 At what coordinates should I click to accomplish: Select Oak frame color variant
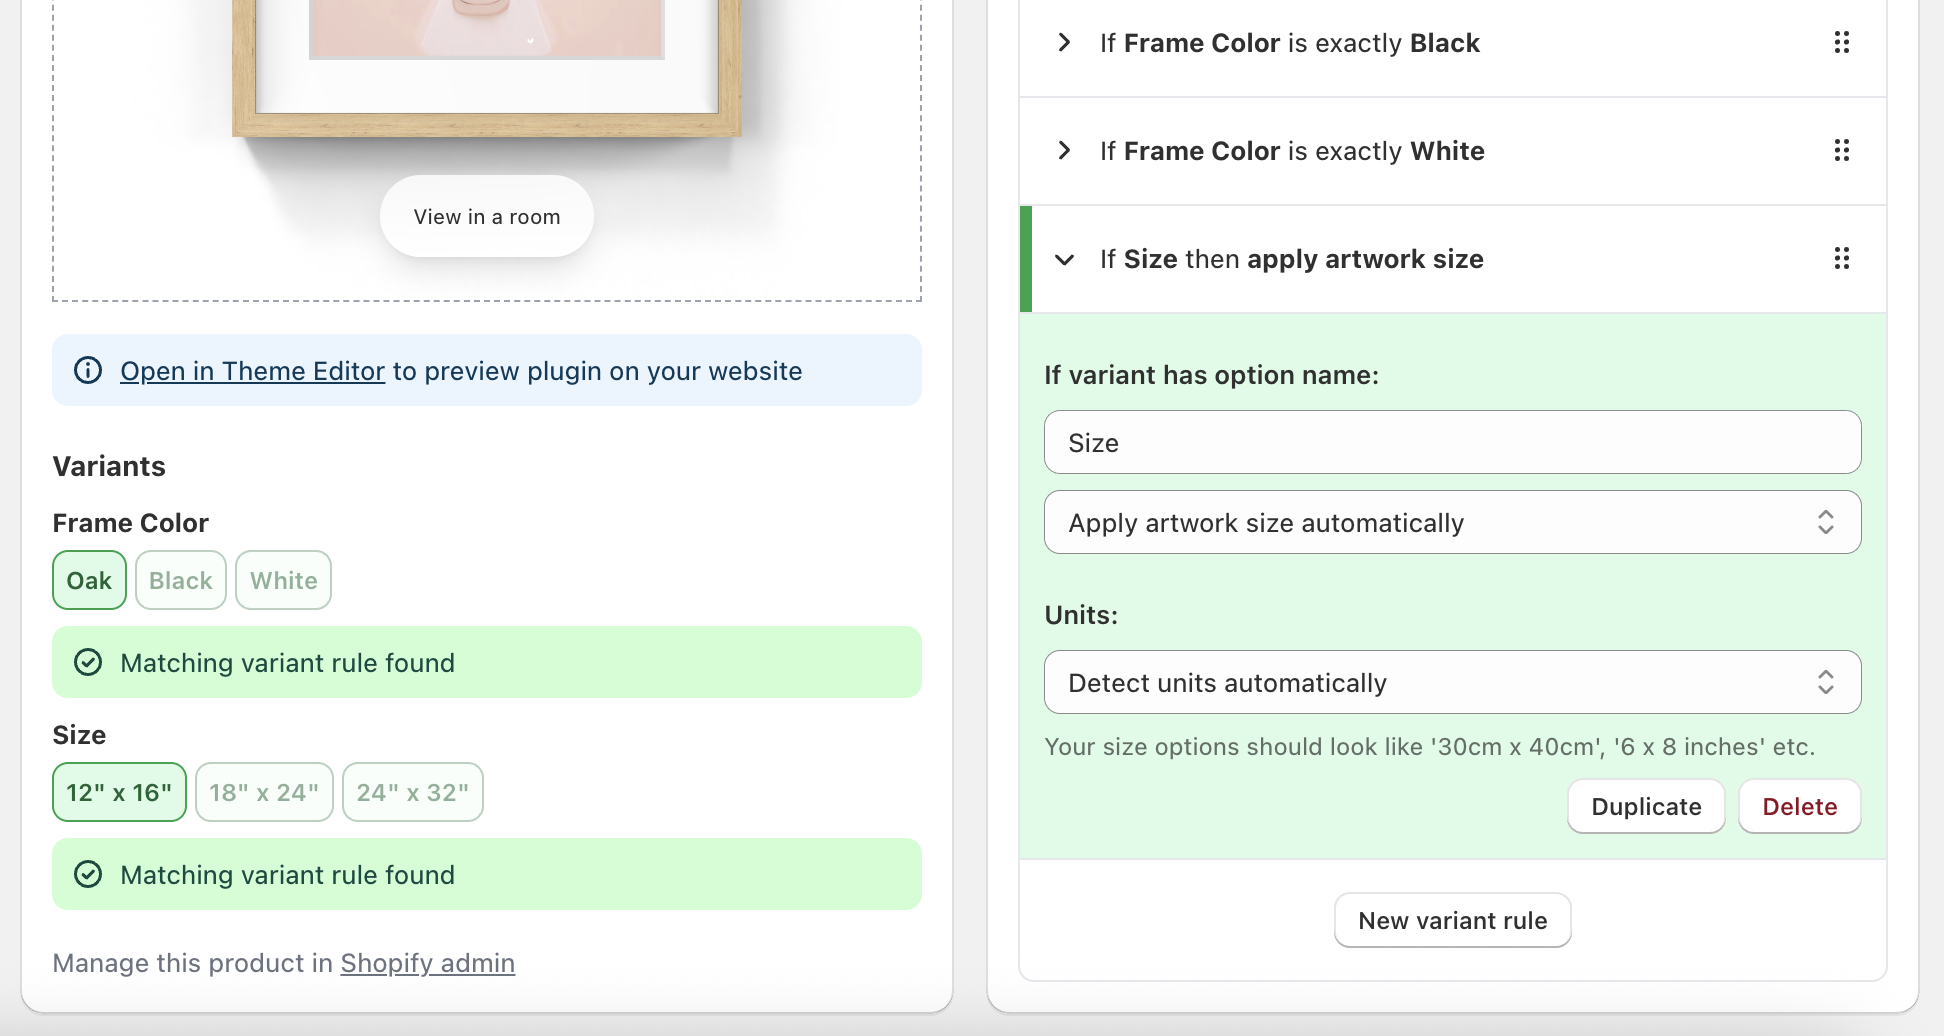pos(89,581)
